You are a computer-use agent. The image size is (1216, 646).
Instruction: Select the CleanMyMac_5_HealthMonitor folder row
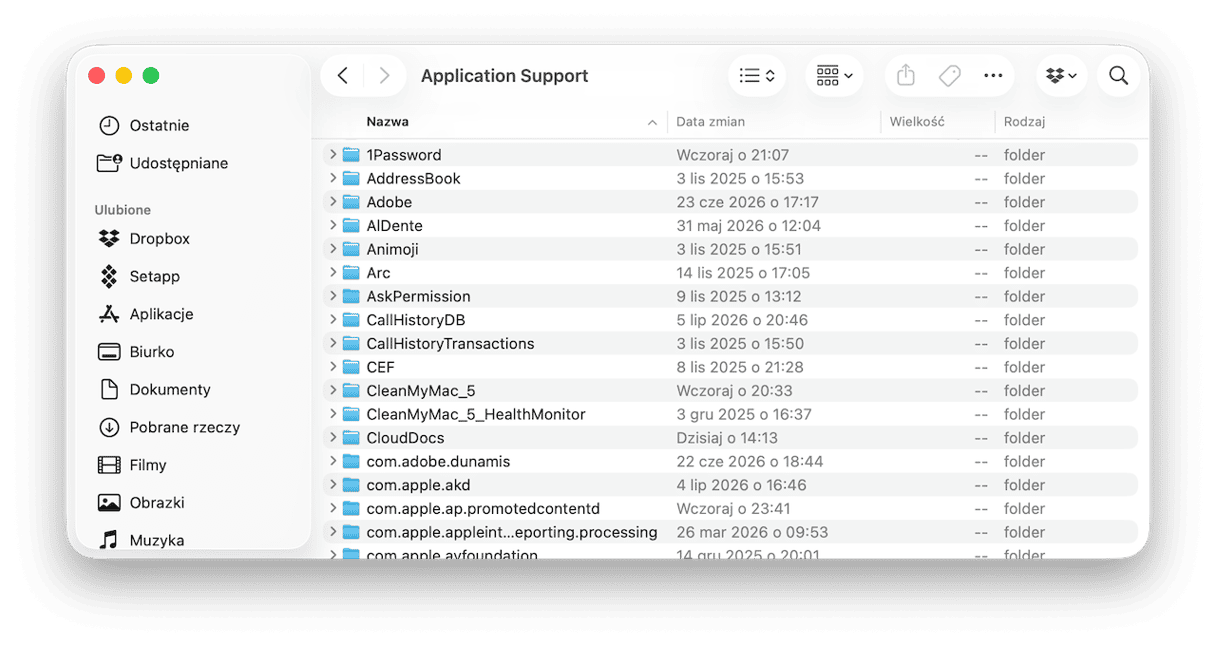click(x=730, y=414)
